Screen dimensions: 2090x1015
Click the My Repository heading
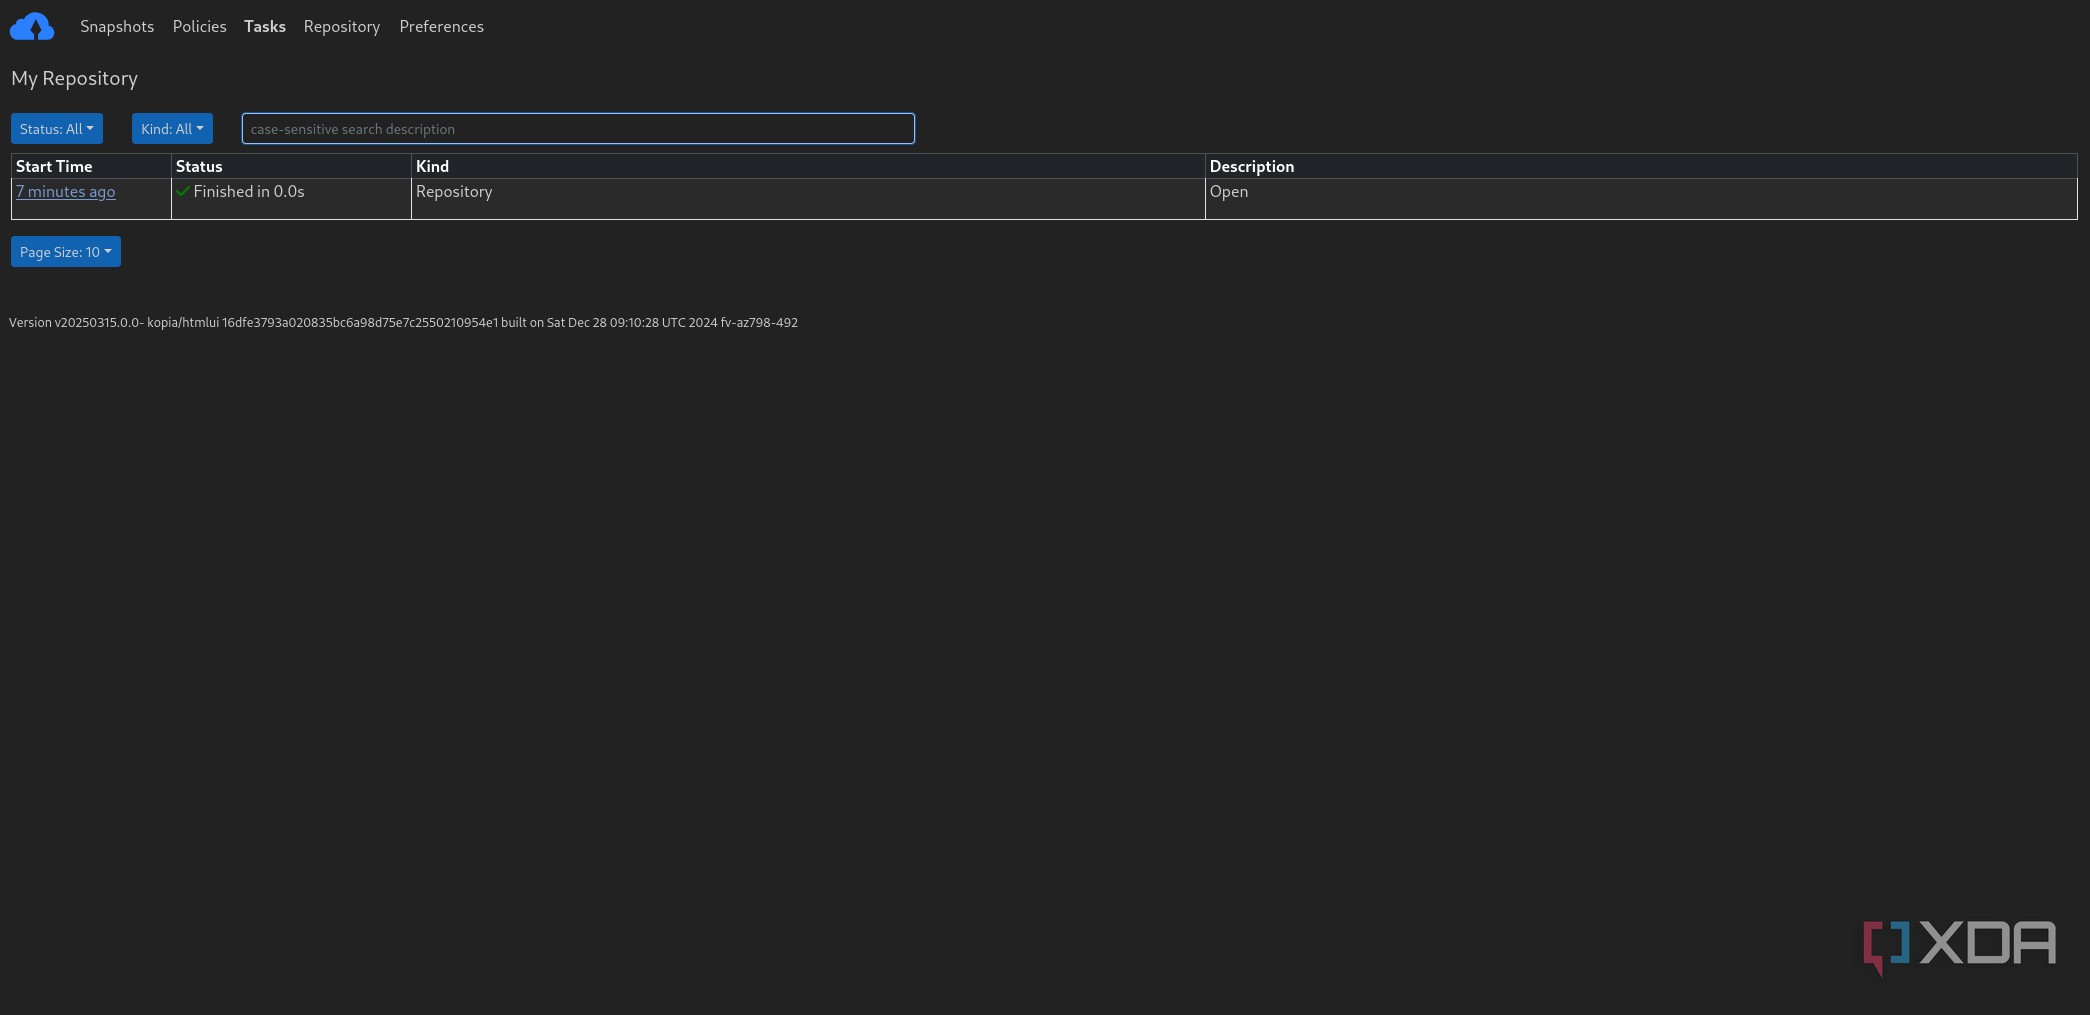pyautogui.click(x=74, y=78)
